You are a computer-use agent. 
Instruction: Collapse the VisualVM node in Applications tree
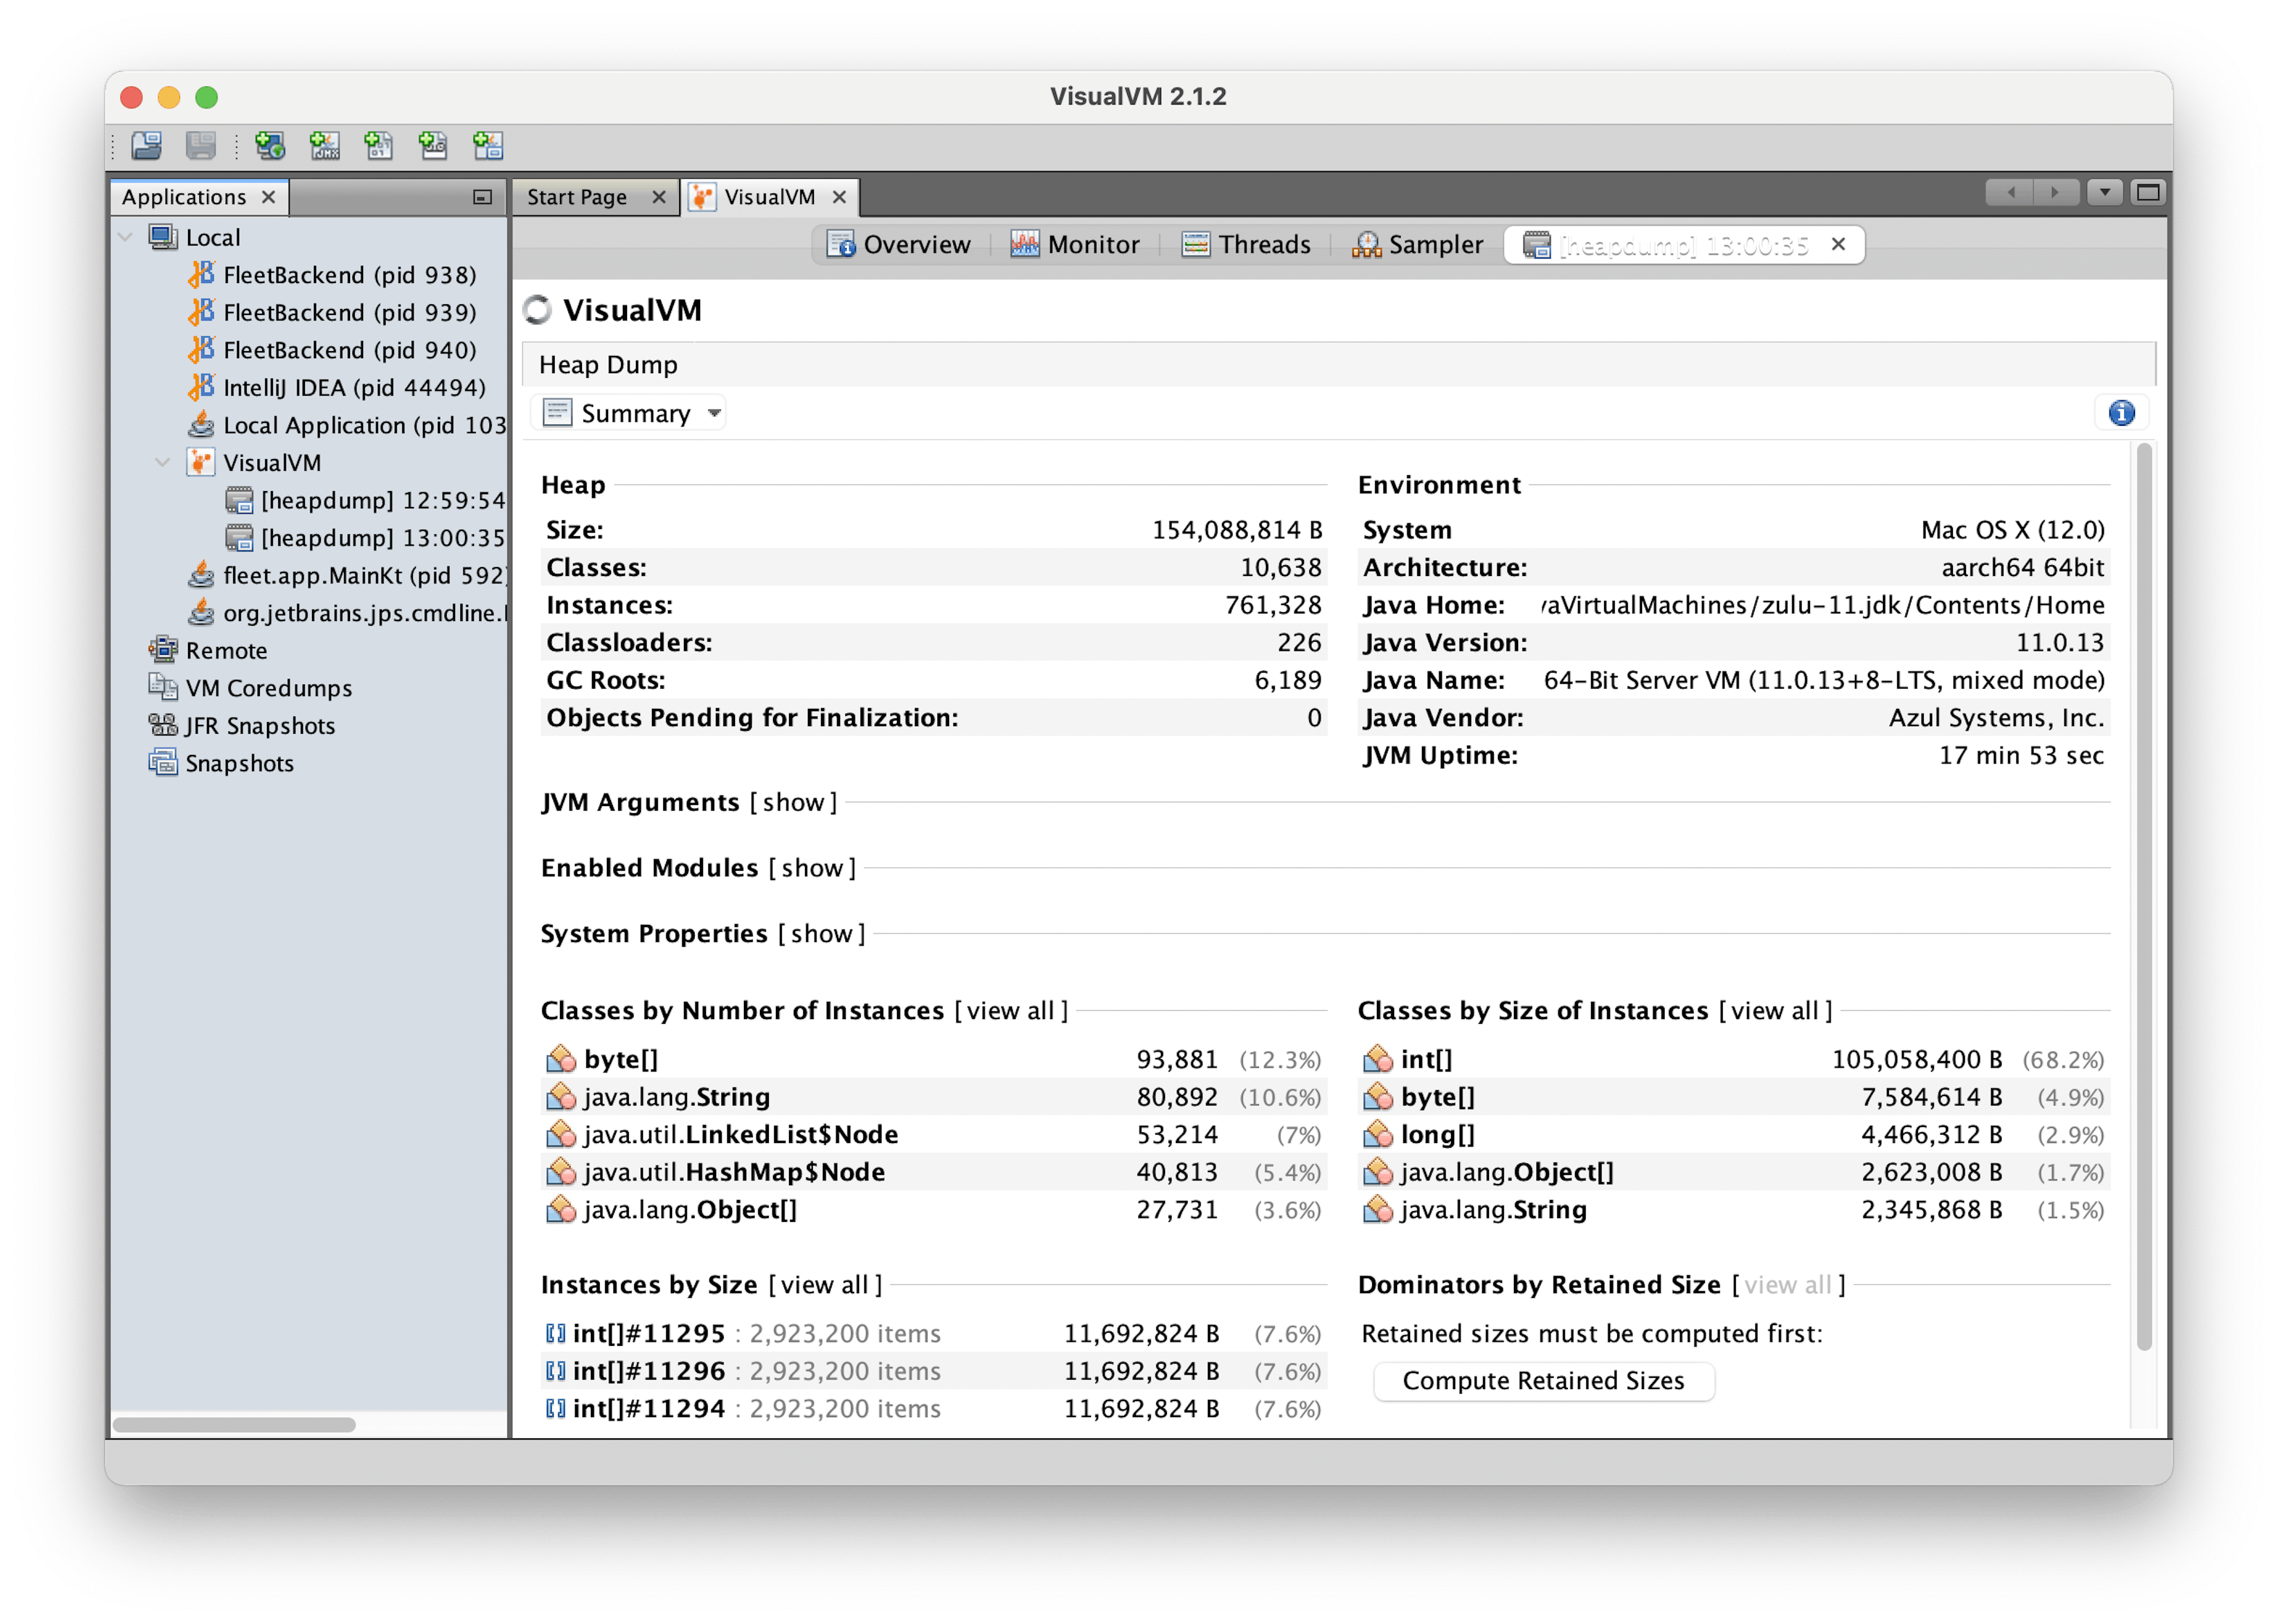(x=163, y=462)
